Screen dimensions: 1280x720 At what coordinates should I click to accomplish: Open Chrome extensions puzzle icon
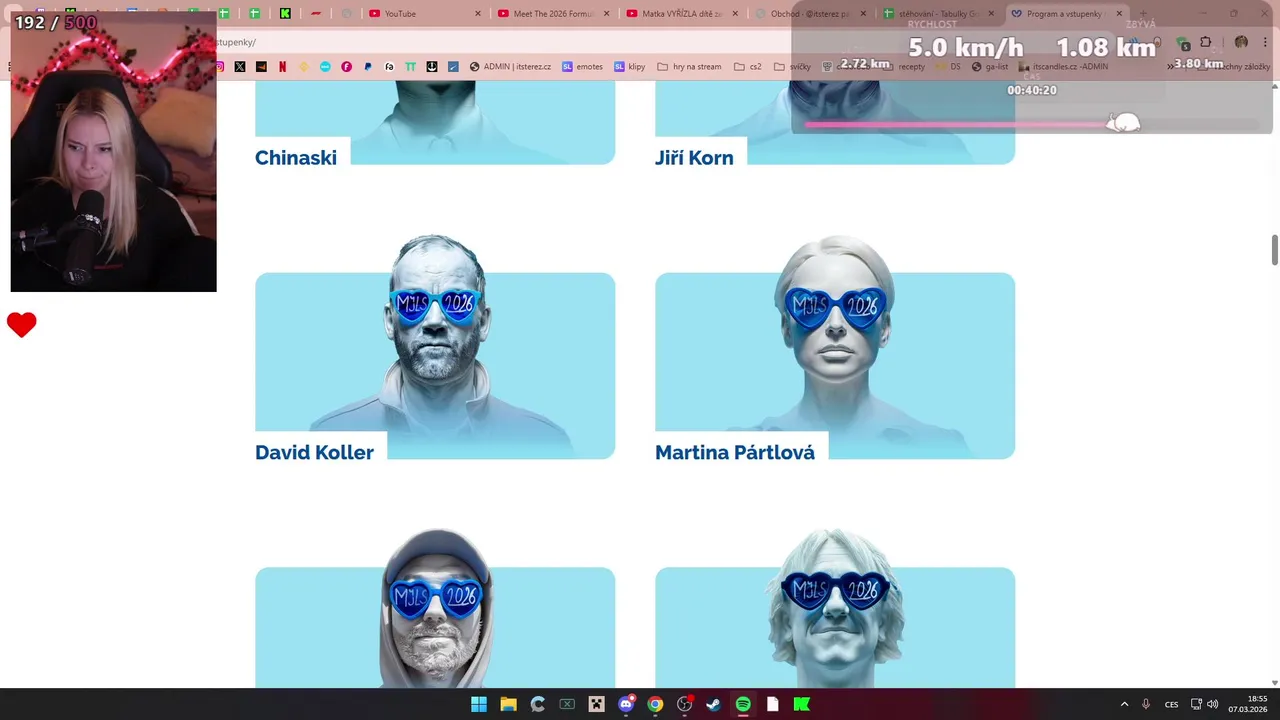[1205, 42]
